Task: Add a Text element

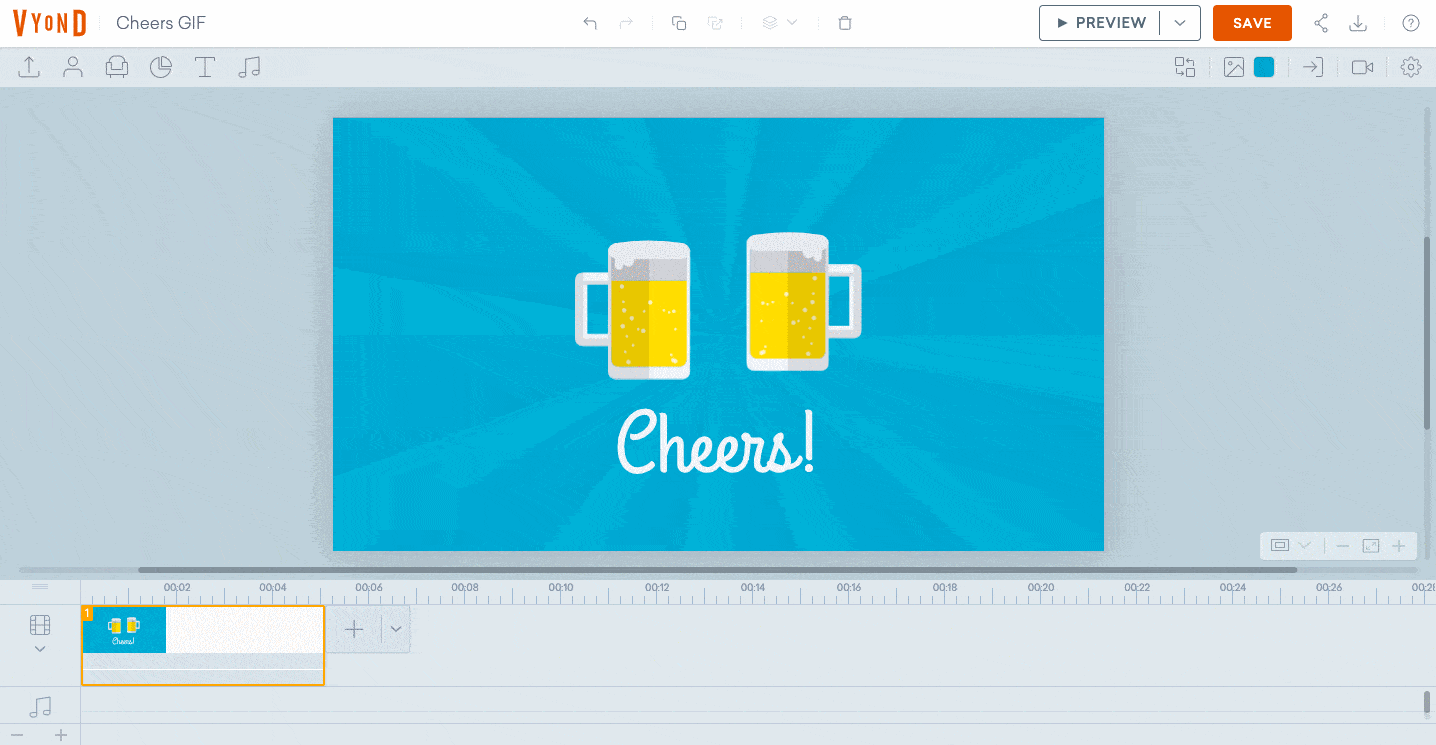Action: [x=205, y=67]
